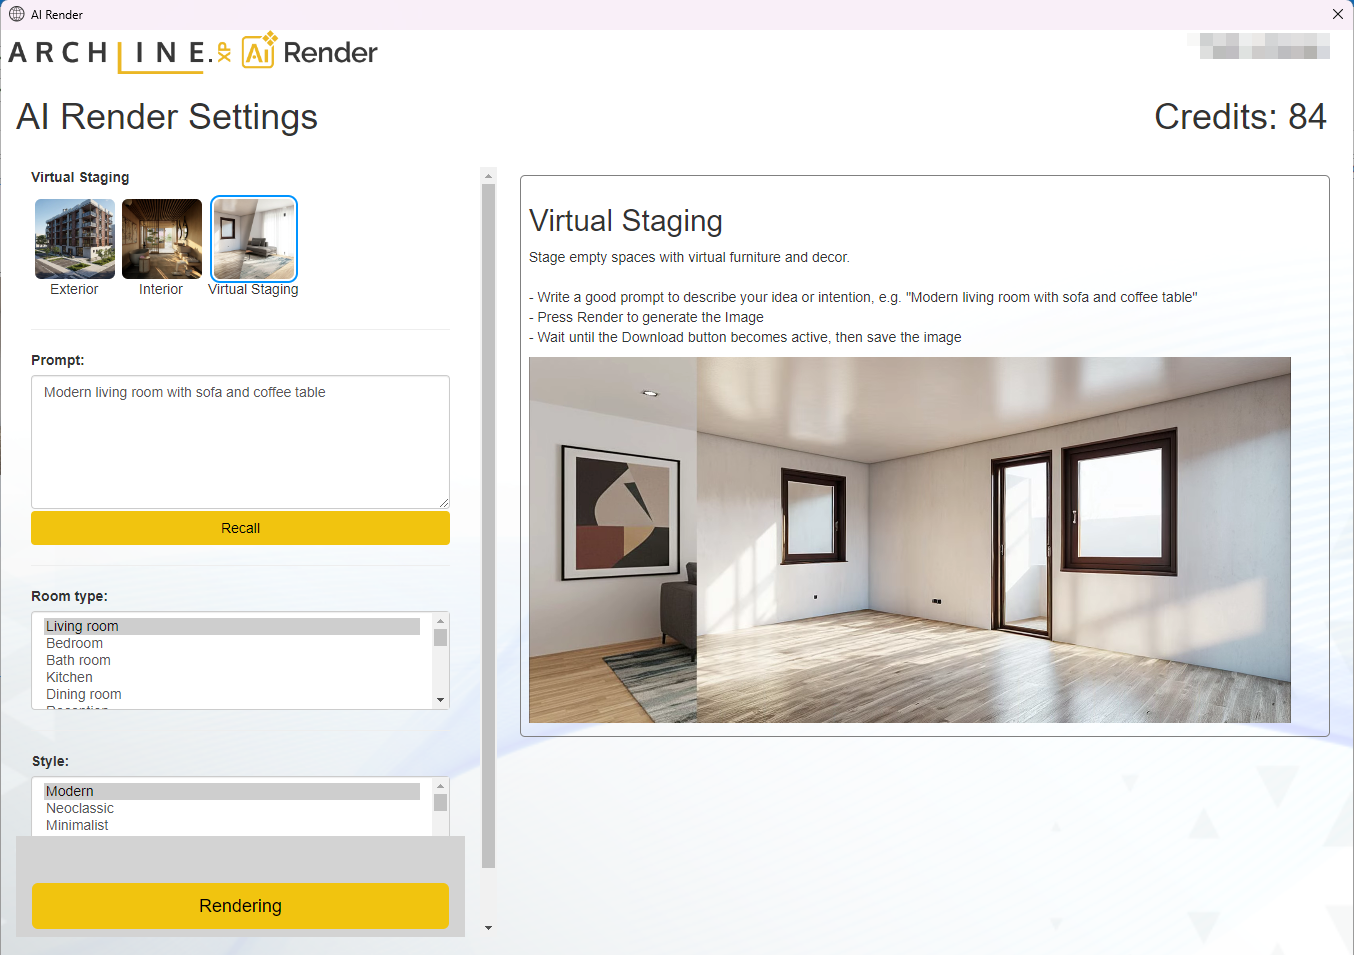Select Bedroom room type
Screen dimensions: 1354x955
click(x=74, y=643)
